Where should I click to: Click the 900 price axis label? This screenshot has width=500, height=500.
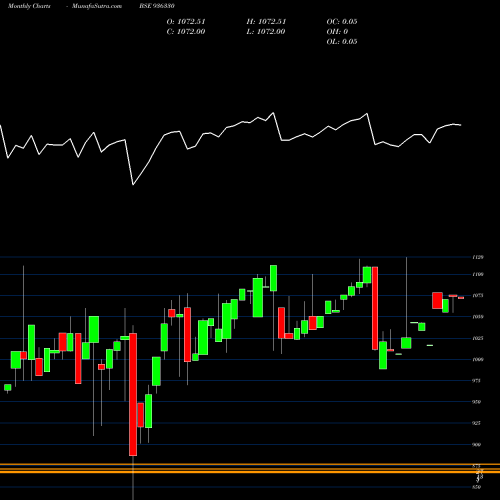(477, 444)
